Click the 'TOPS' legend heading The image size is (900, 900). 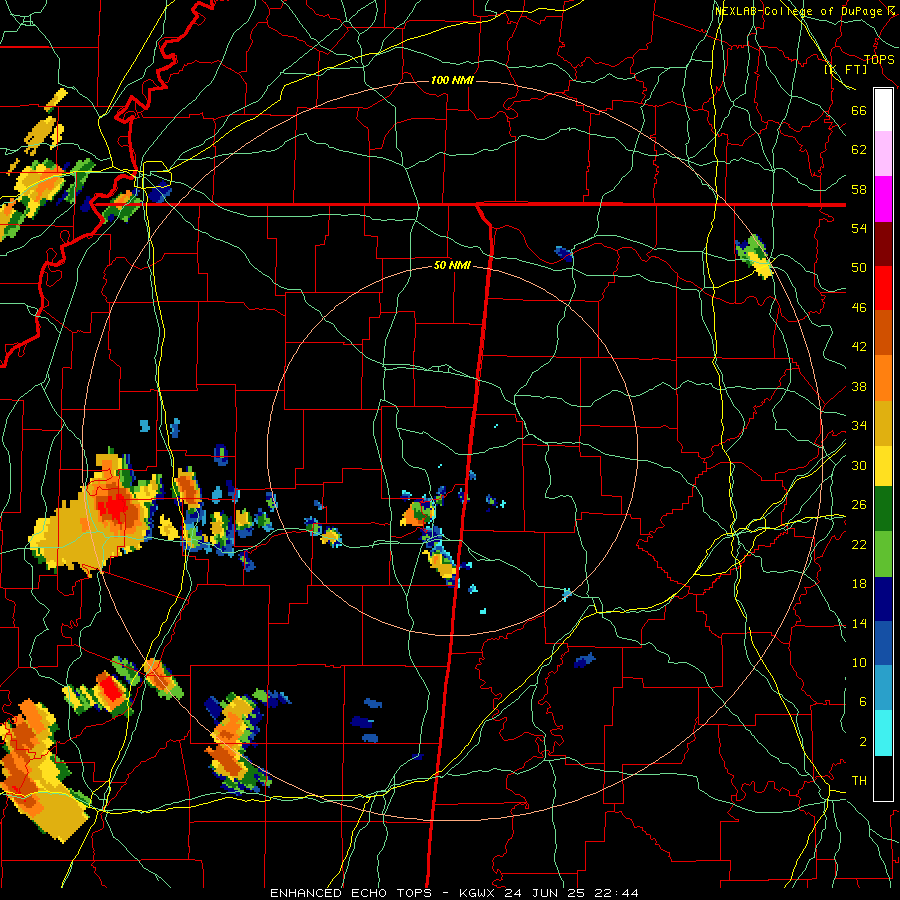click(879, 59)
